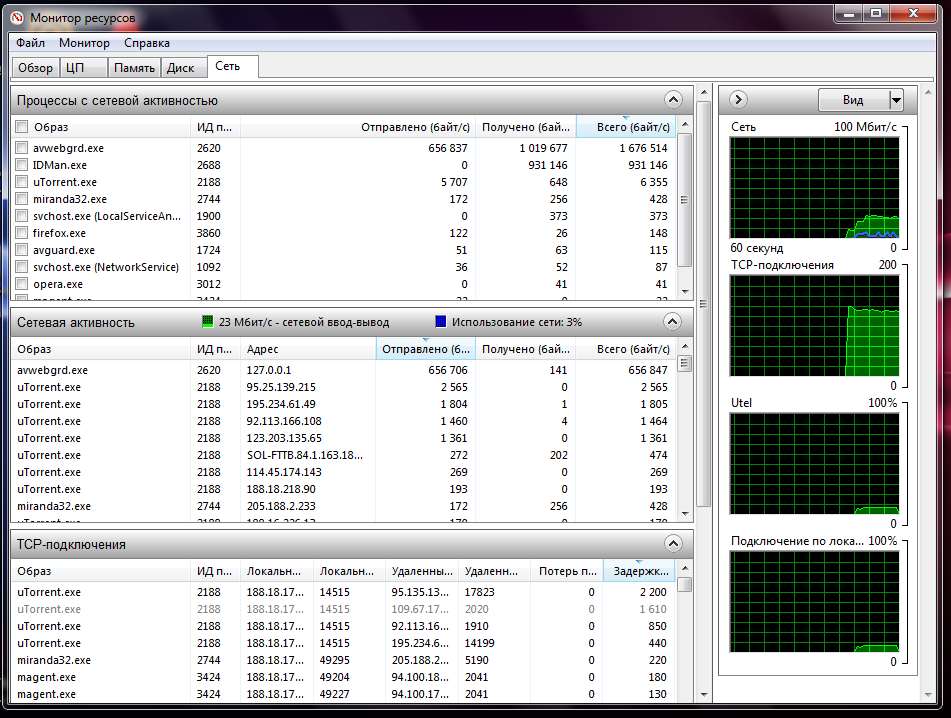Viewport: 951px width, 718px height.
Task: Open the Файл menu
Action: tap(30, 43)
